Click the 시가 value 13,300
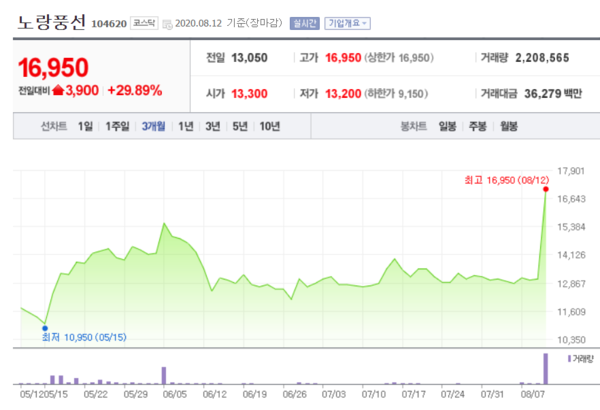The width and height of the screenshot is (600, 410). 249,93
